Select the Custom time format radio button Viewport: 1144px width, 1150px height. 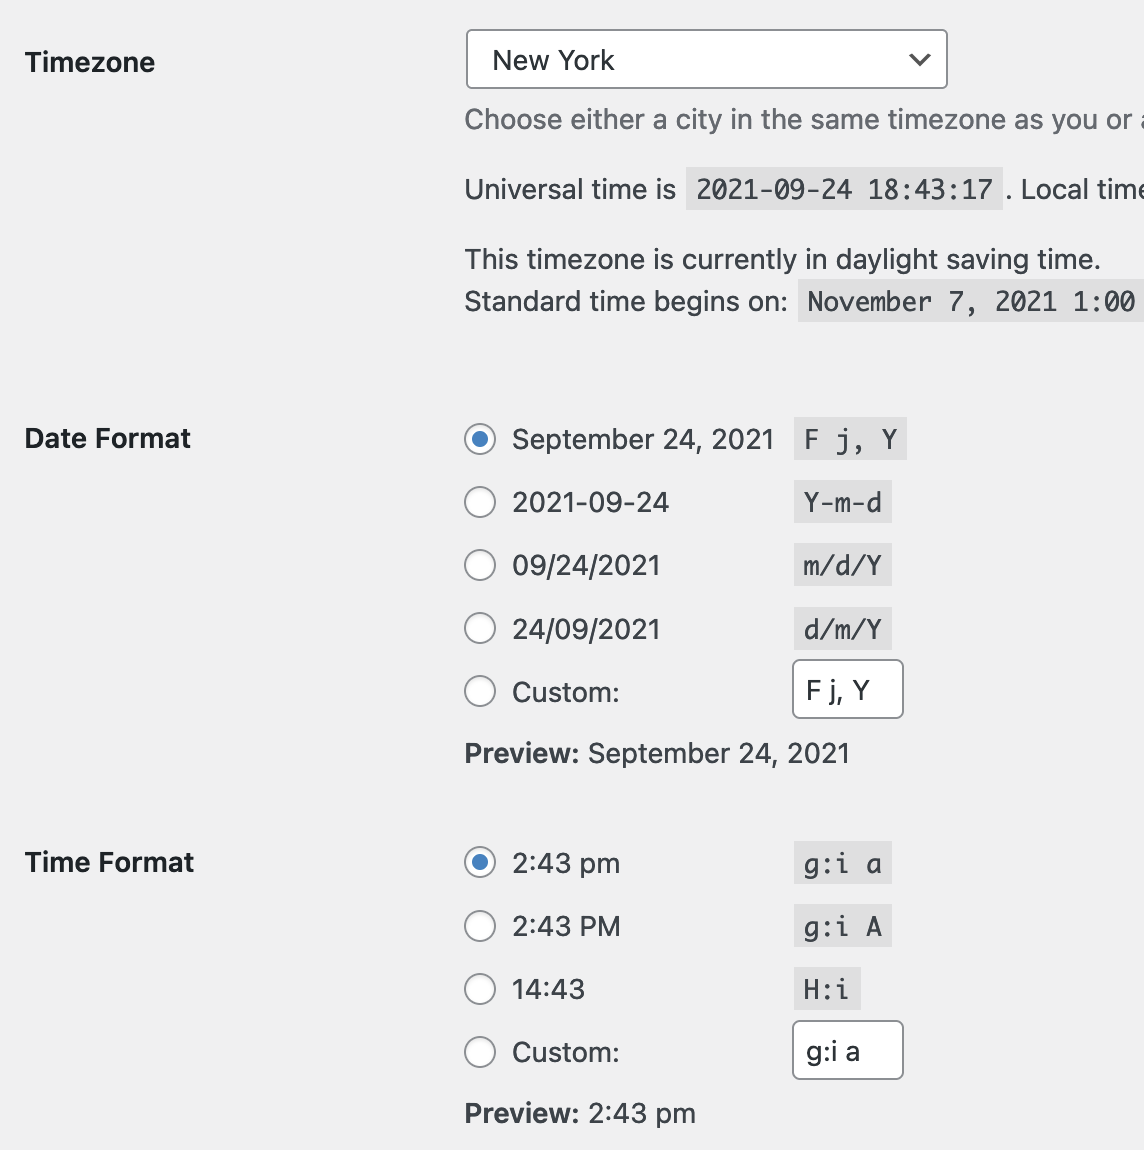tap(480, 1052)
